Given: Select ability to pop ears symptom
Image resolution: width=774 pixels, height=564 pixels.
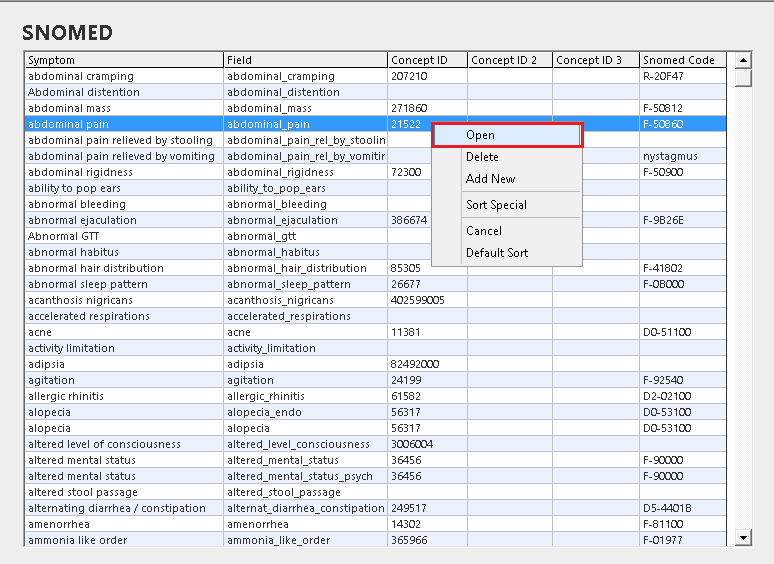Looking at the screenshot, I should [124, 188].
